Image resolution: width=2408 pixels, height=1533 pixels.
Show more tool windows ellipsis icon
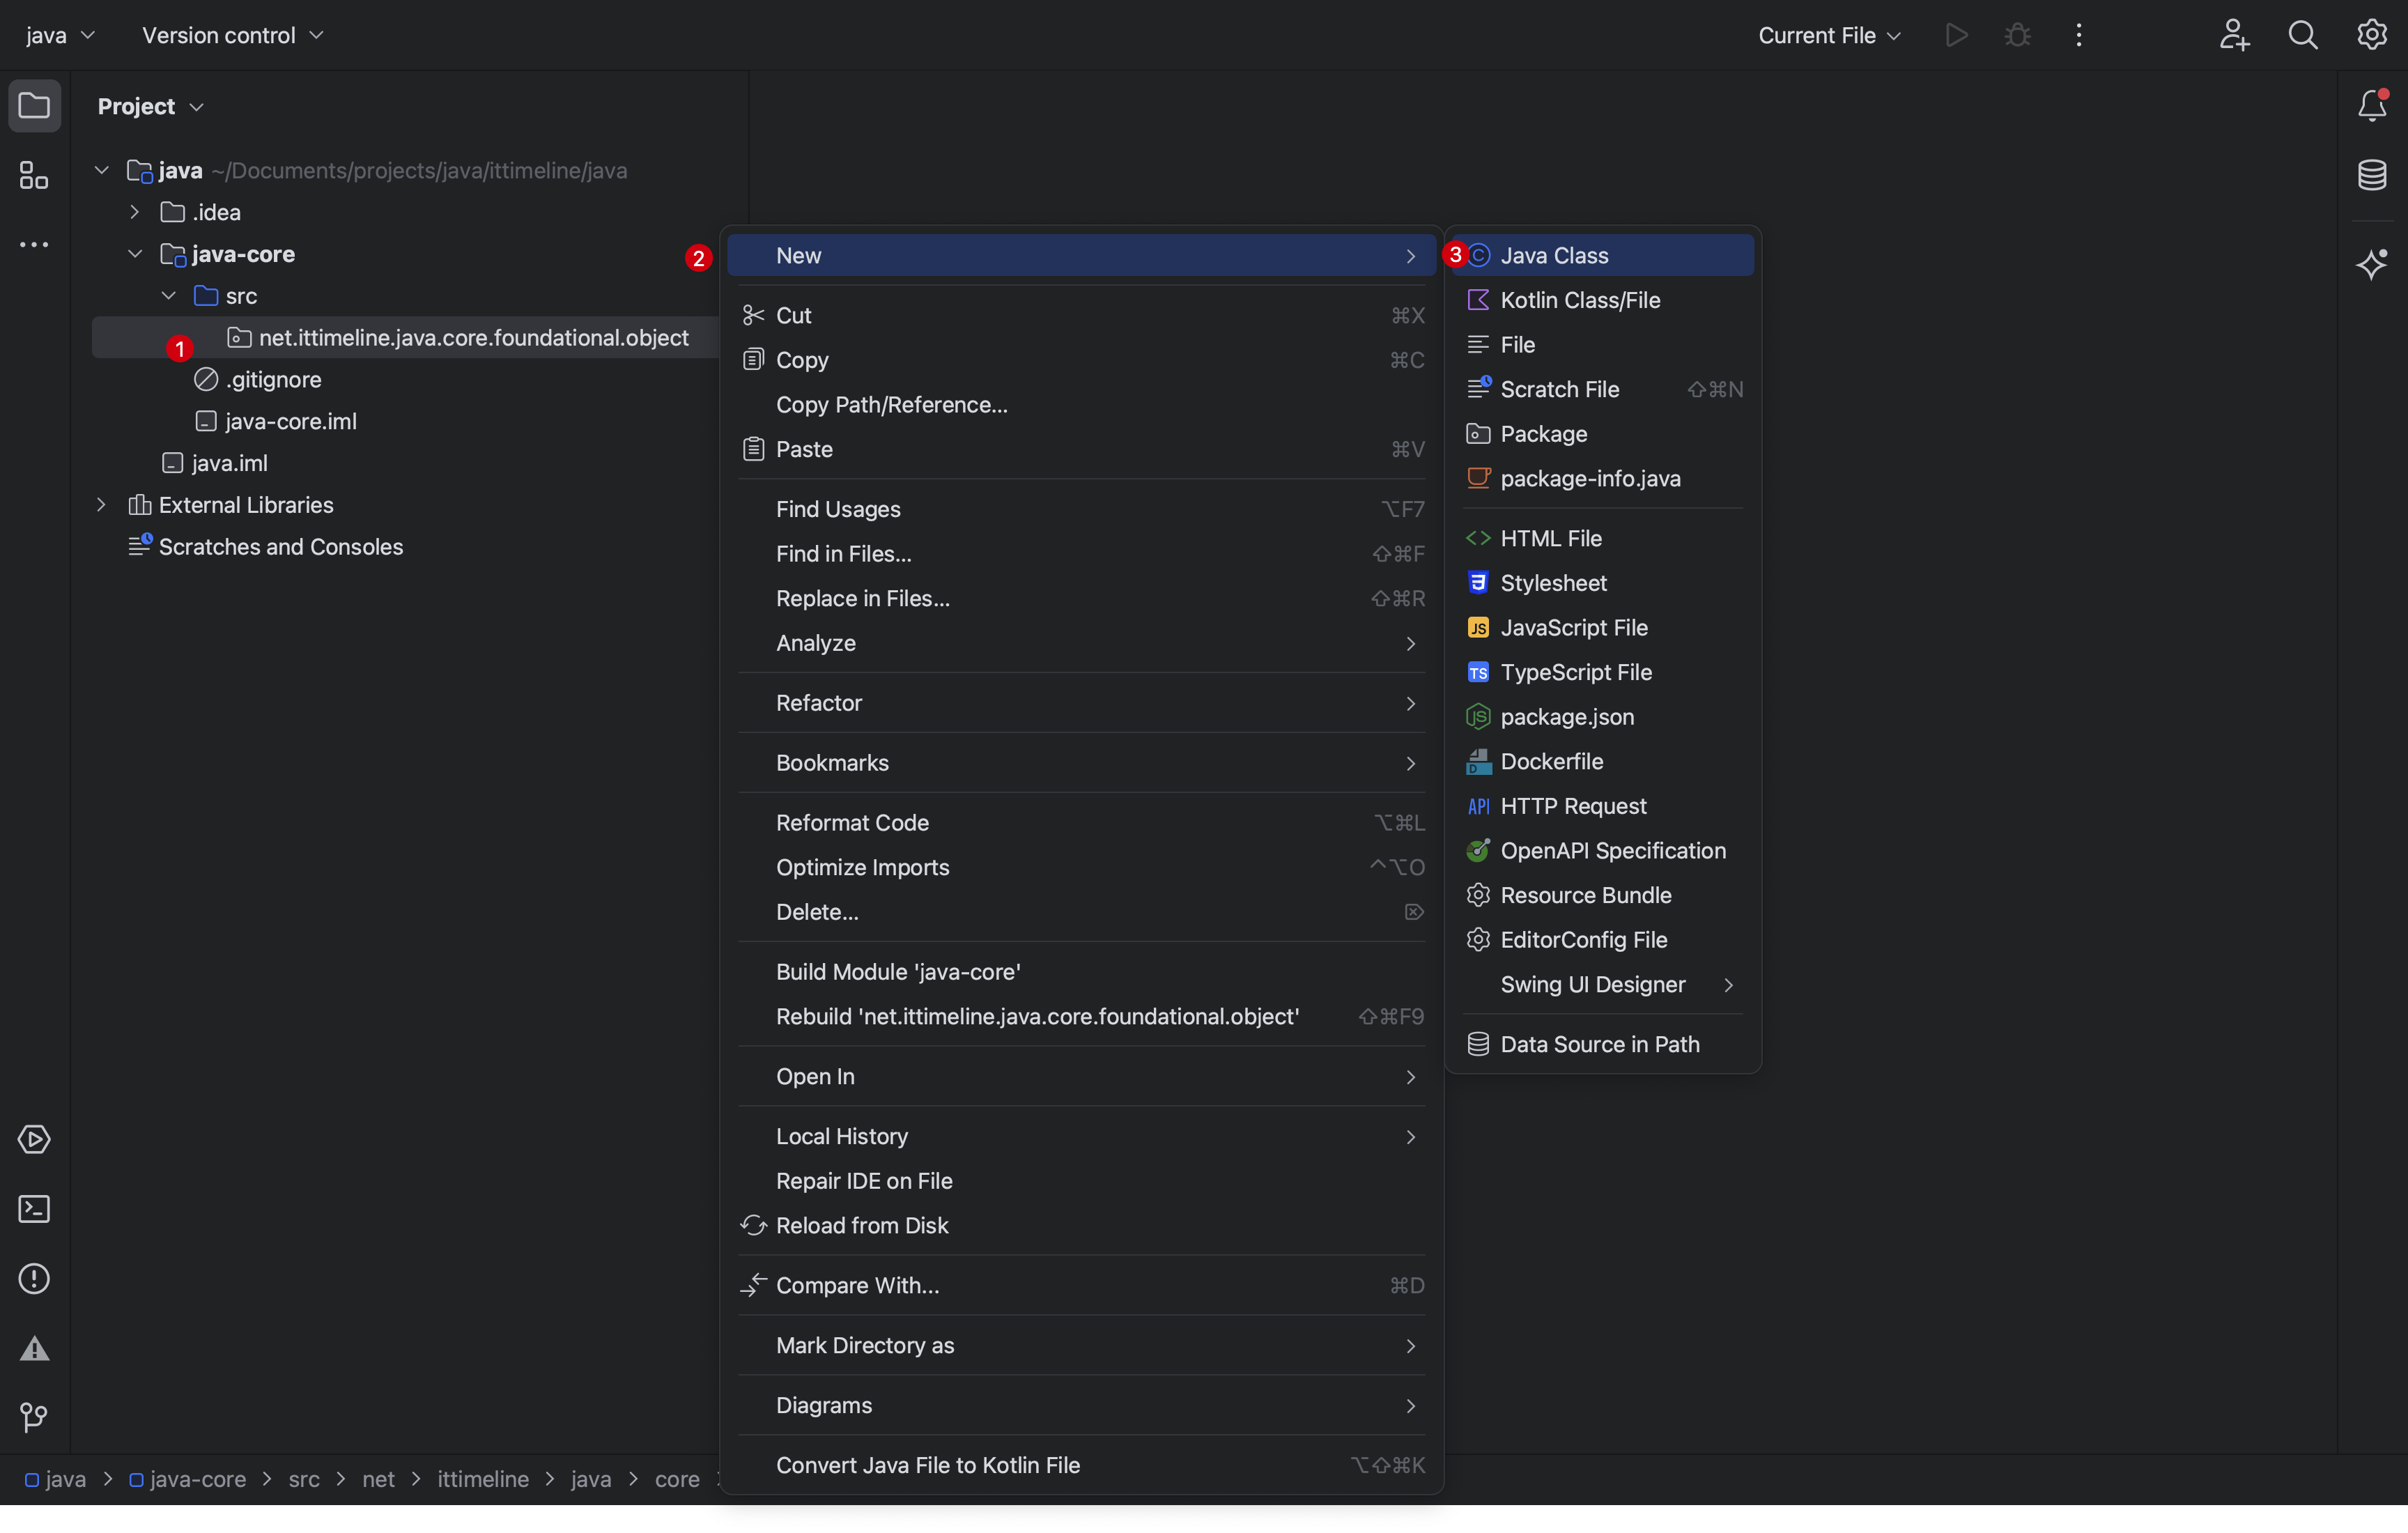[x=34, y=245]
